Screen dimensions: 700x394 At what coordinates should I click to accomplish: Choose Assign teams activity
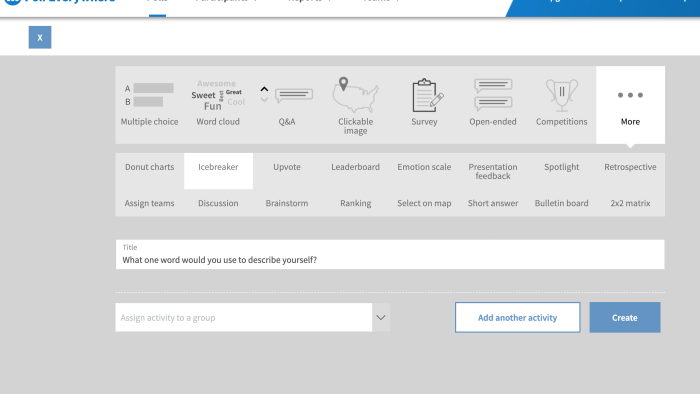(150, 203)
